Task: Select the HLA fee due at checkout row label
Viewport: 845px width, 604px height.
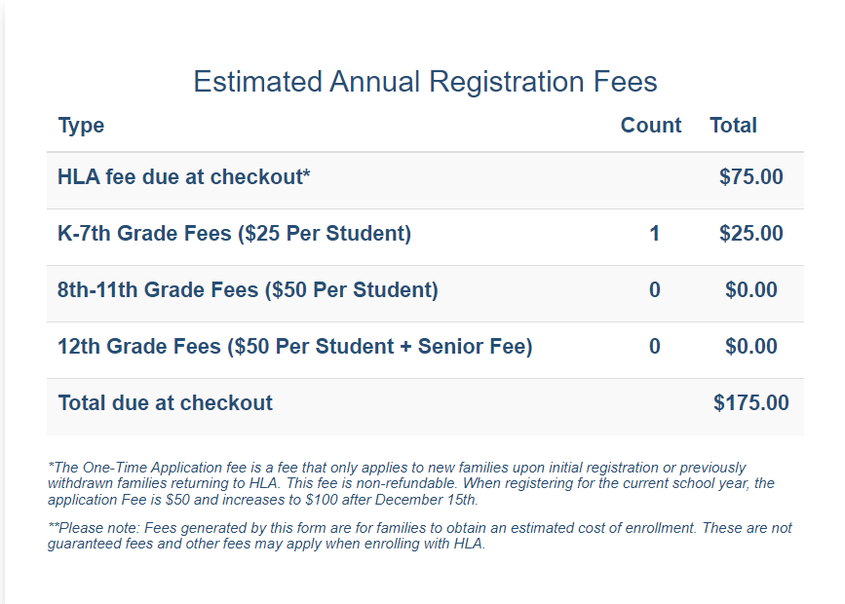Action: pos(184,178)
